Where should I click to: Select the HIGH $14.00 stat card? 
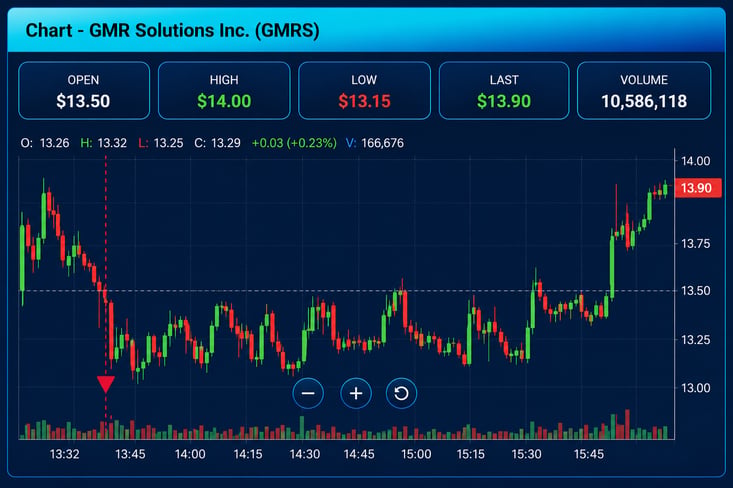point(224,91)
